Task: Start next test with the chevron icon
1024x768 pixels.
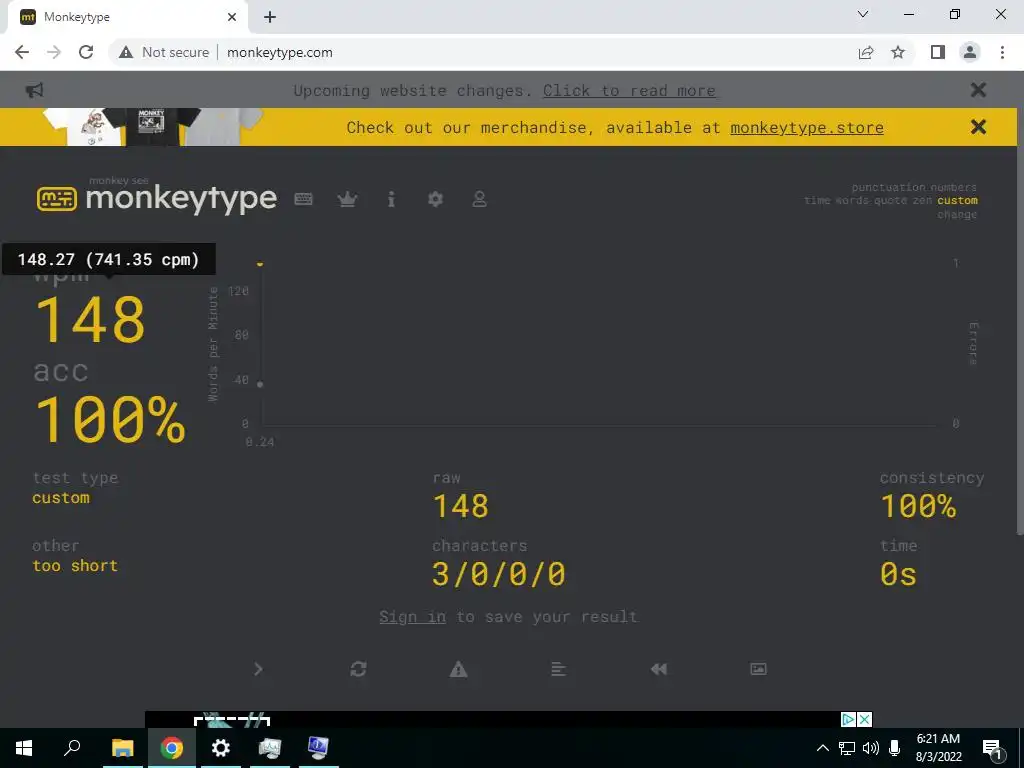Action: [x=258, y=669]
